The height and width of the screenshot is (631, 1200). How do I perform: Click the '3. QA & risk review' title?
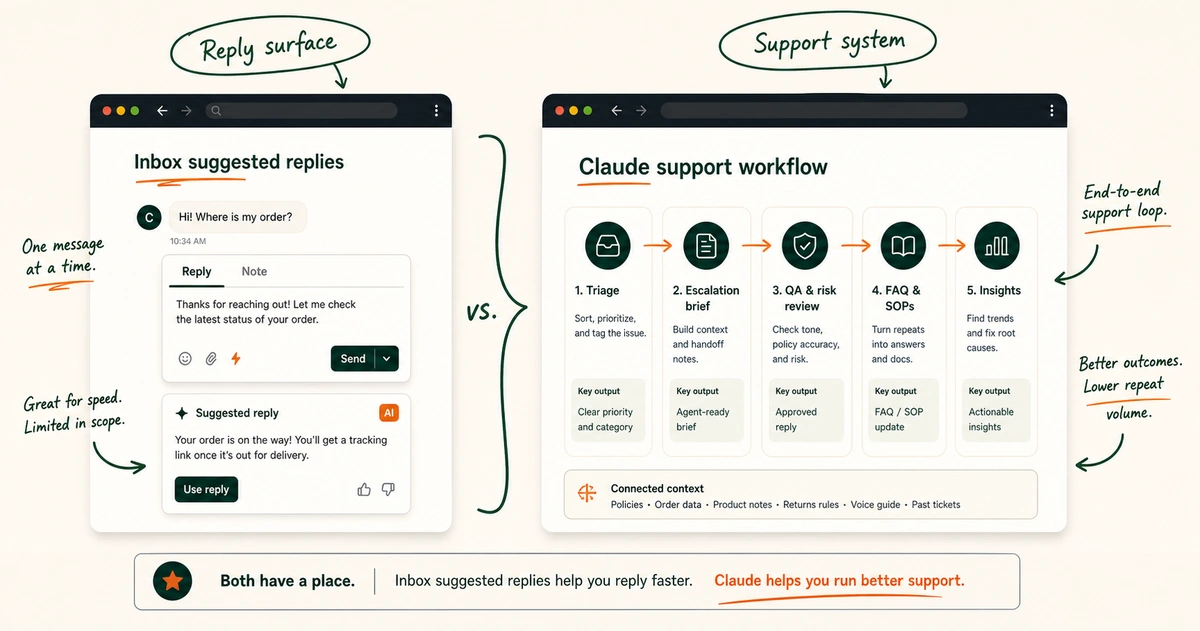click(805, 298)
